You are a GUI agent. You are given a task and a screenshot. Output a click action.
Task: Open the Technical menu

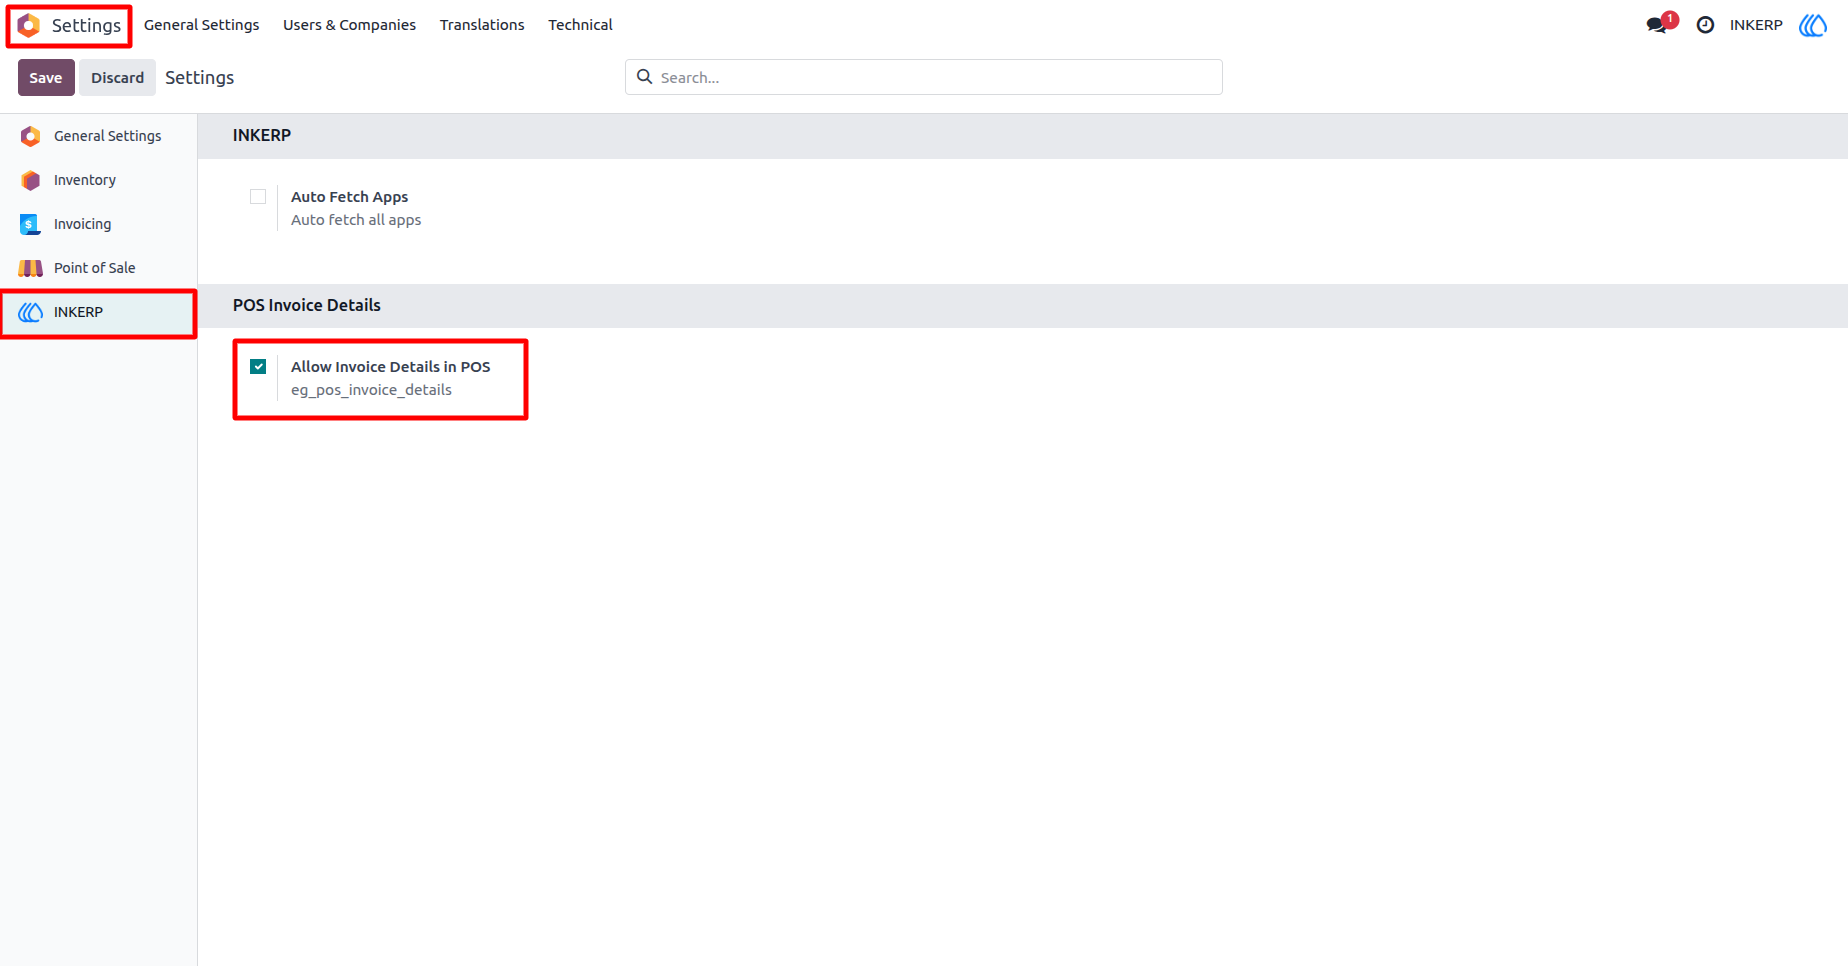(580, 25)
